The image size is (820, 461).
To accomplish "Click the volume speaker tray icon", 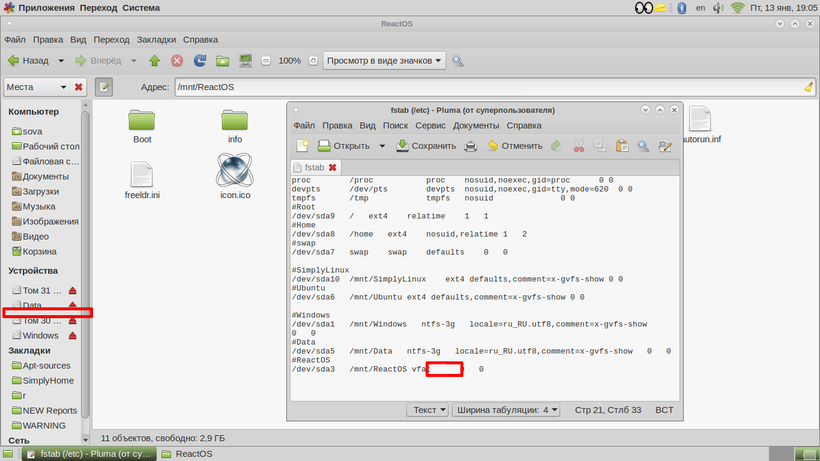I will point(719,8).
